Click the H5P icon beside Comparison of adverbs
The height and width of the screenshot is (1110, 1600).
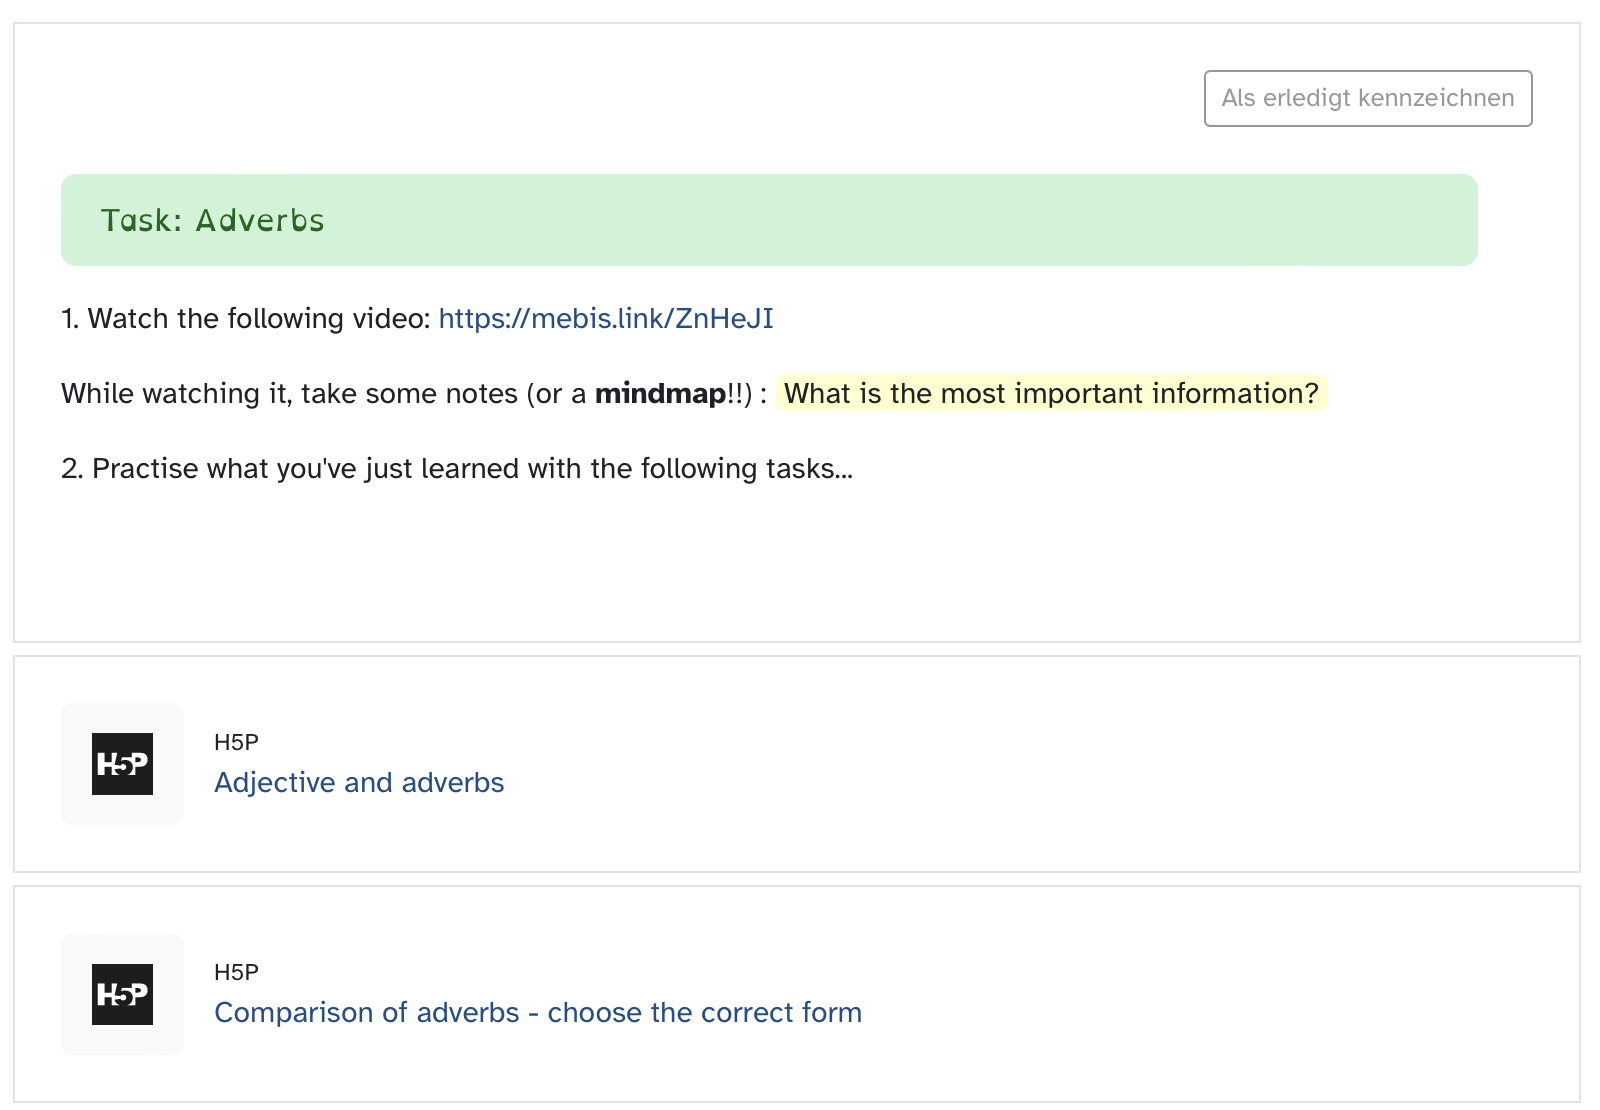point(122,994)
